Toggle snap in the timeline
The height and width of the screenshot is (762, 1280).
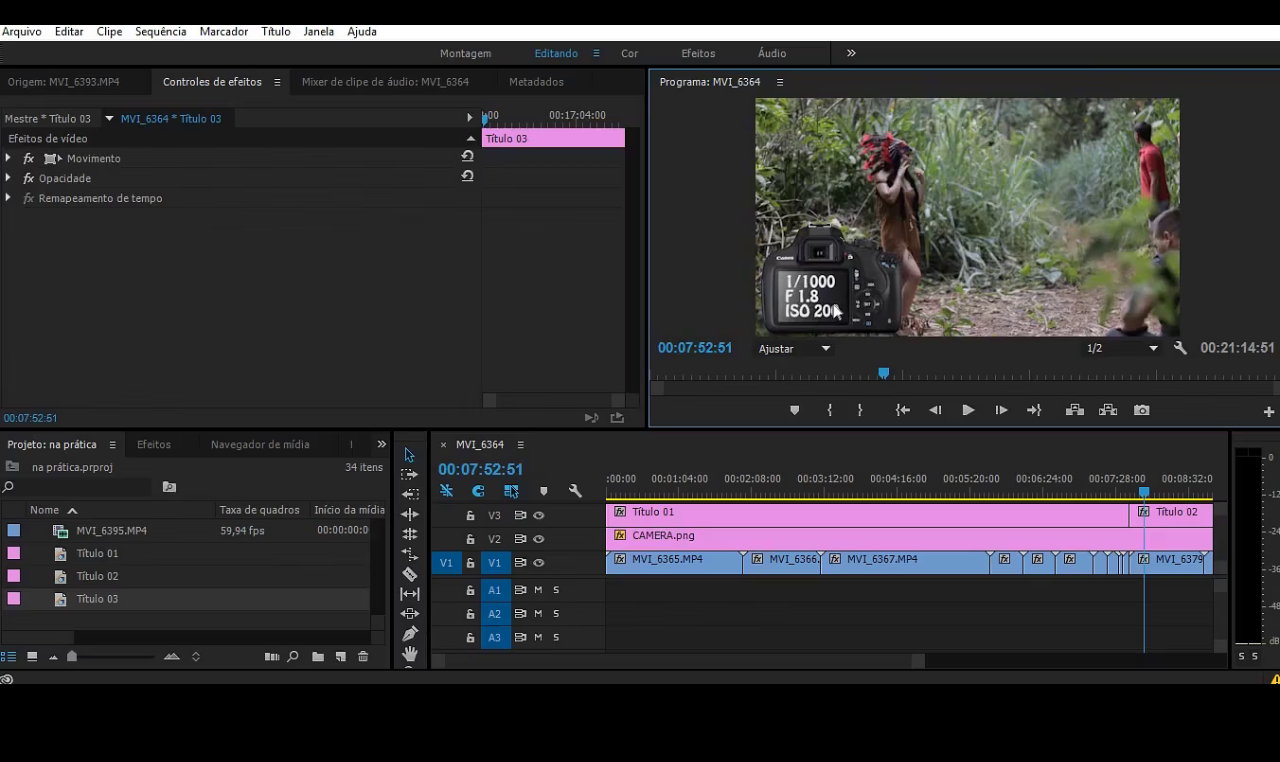tap(478, 491)
